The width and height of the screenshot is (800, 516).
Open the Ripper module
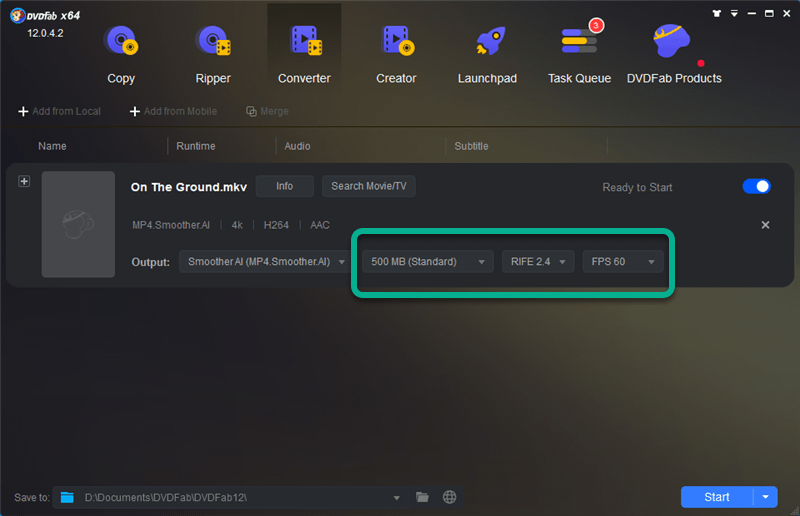coord(213,54)
